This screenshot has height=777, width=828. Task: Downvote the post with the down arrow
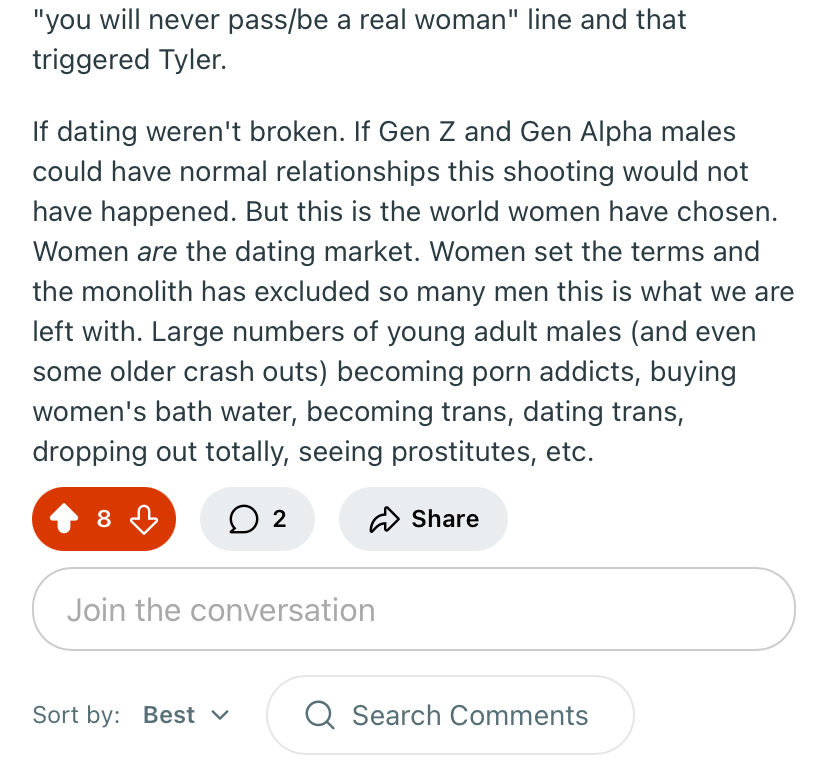pos(144,519)
